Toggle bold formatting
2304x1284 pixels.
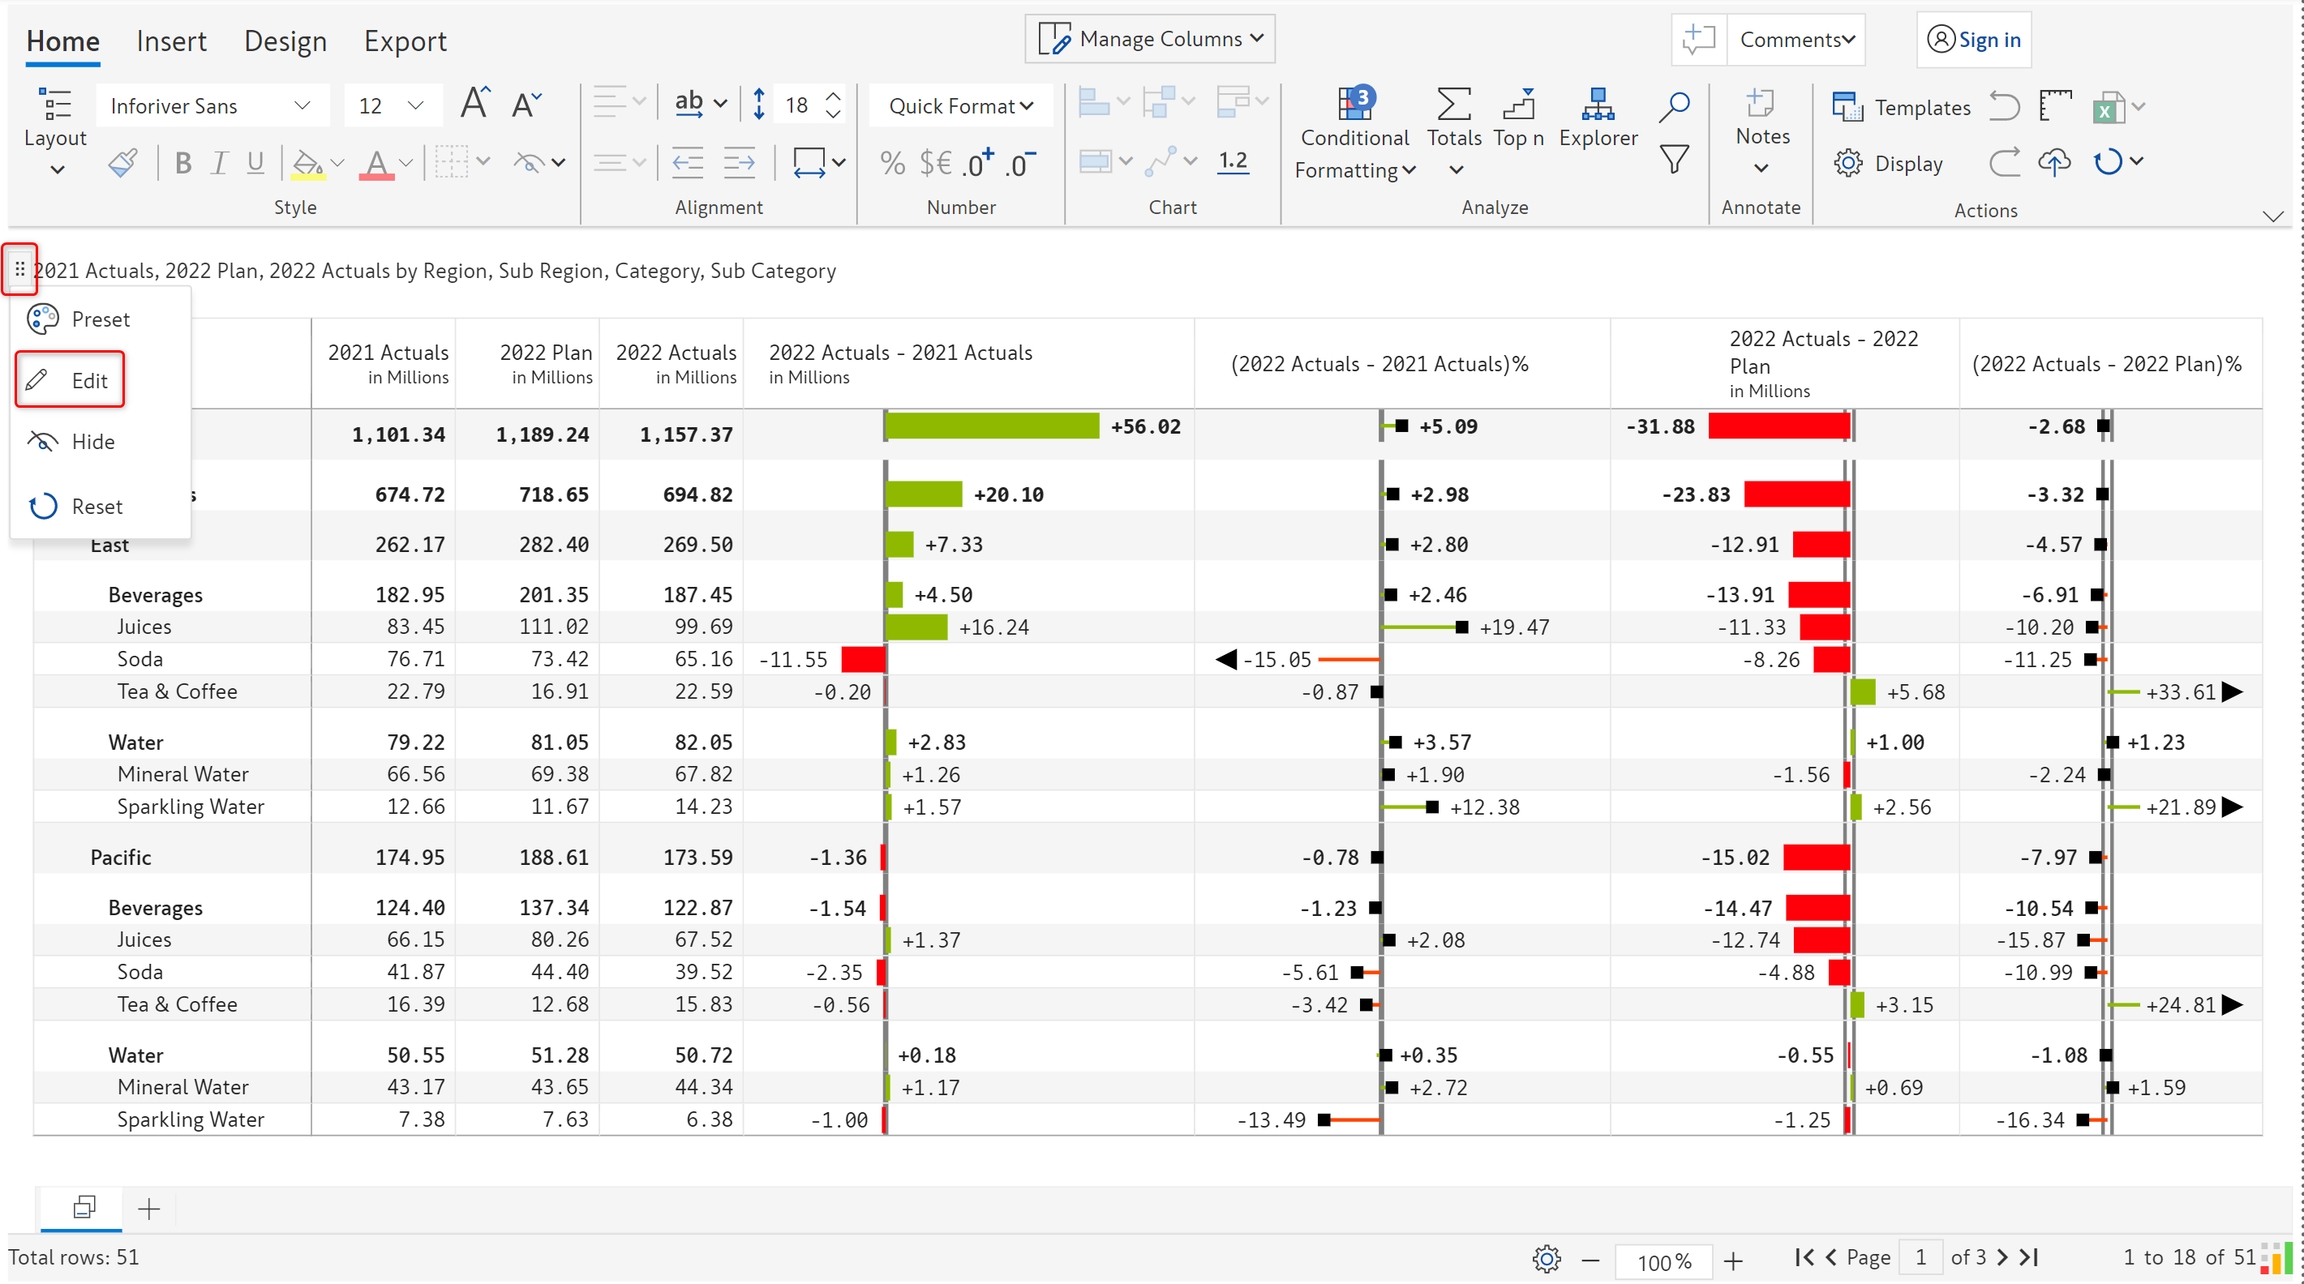click(182, 163)
